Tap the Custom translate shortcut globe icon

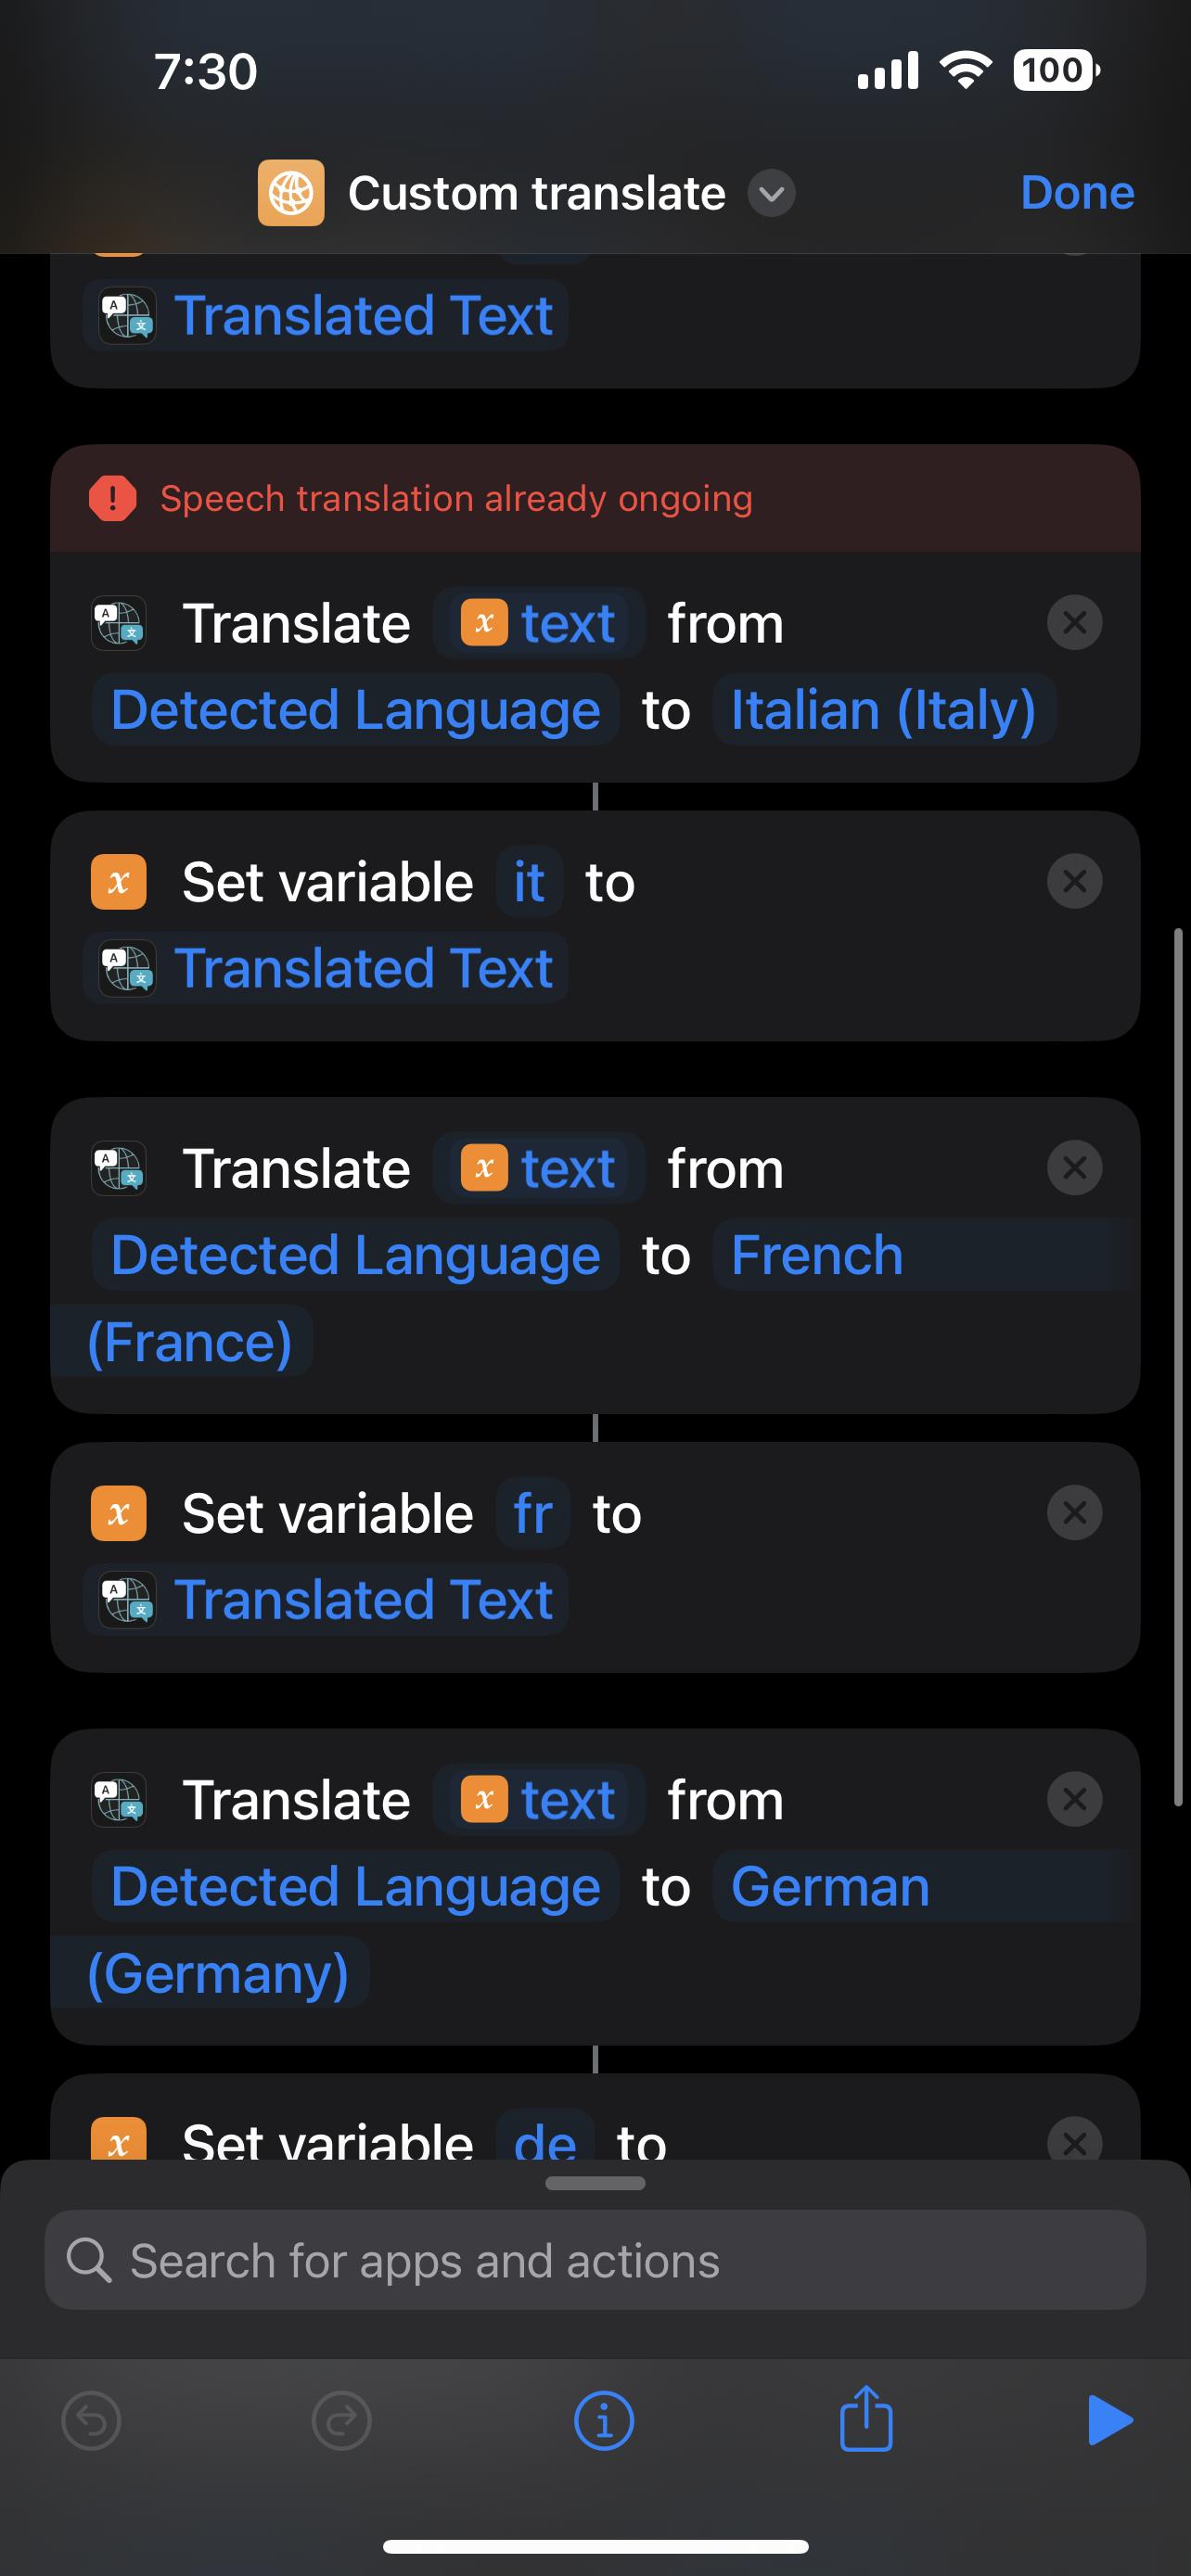(292, 193)
